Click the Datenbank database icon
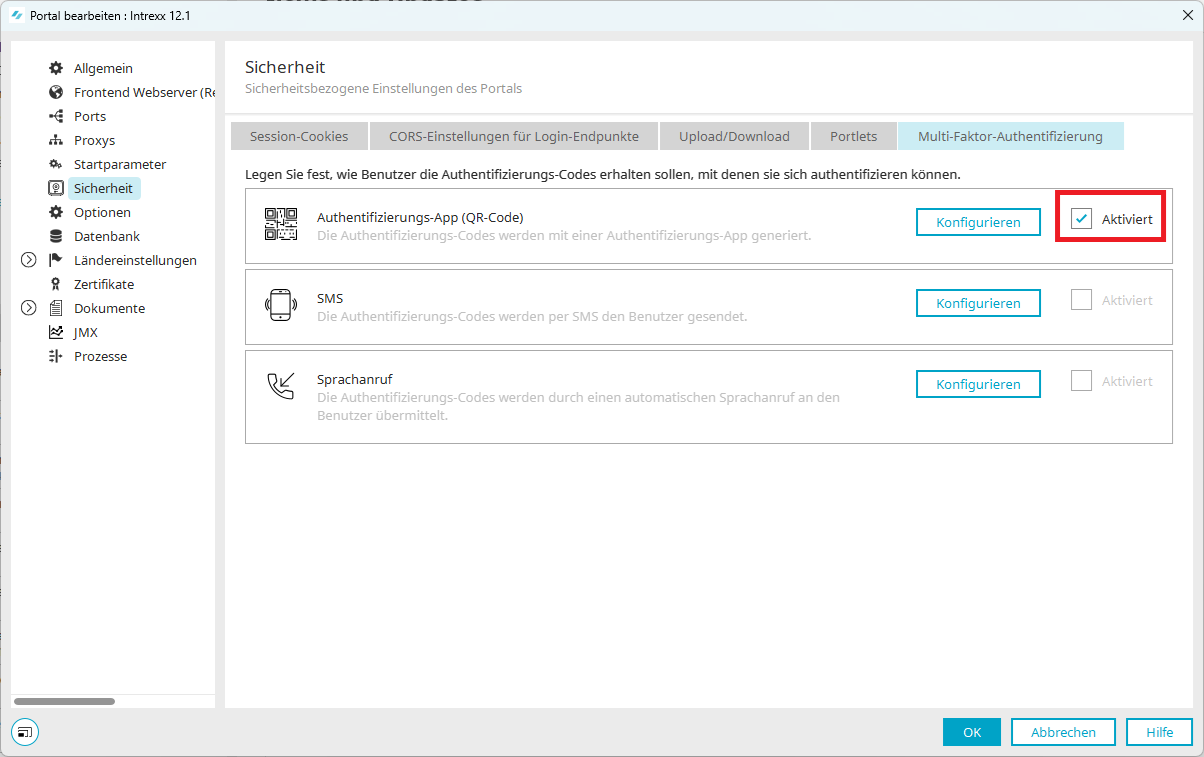Screen dimensions: 1204x757 coord(56,236)
